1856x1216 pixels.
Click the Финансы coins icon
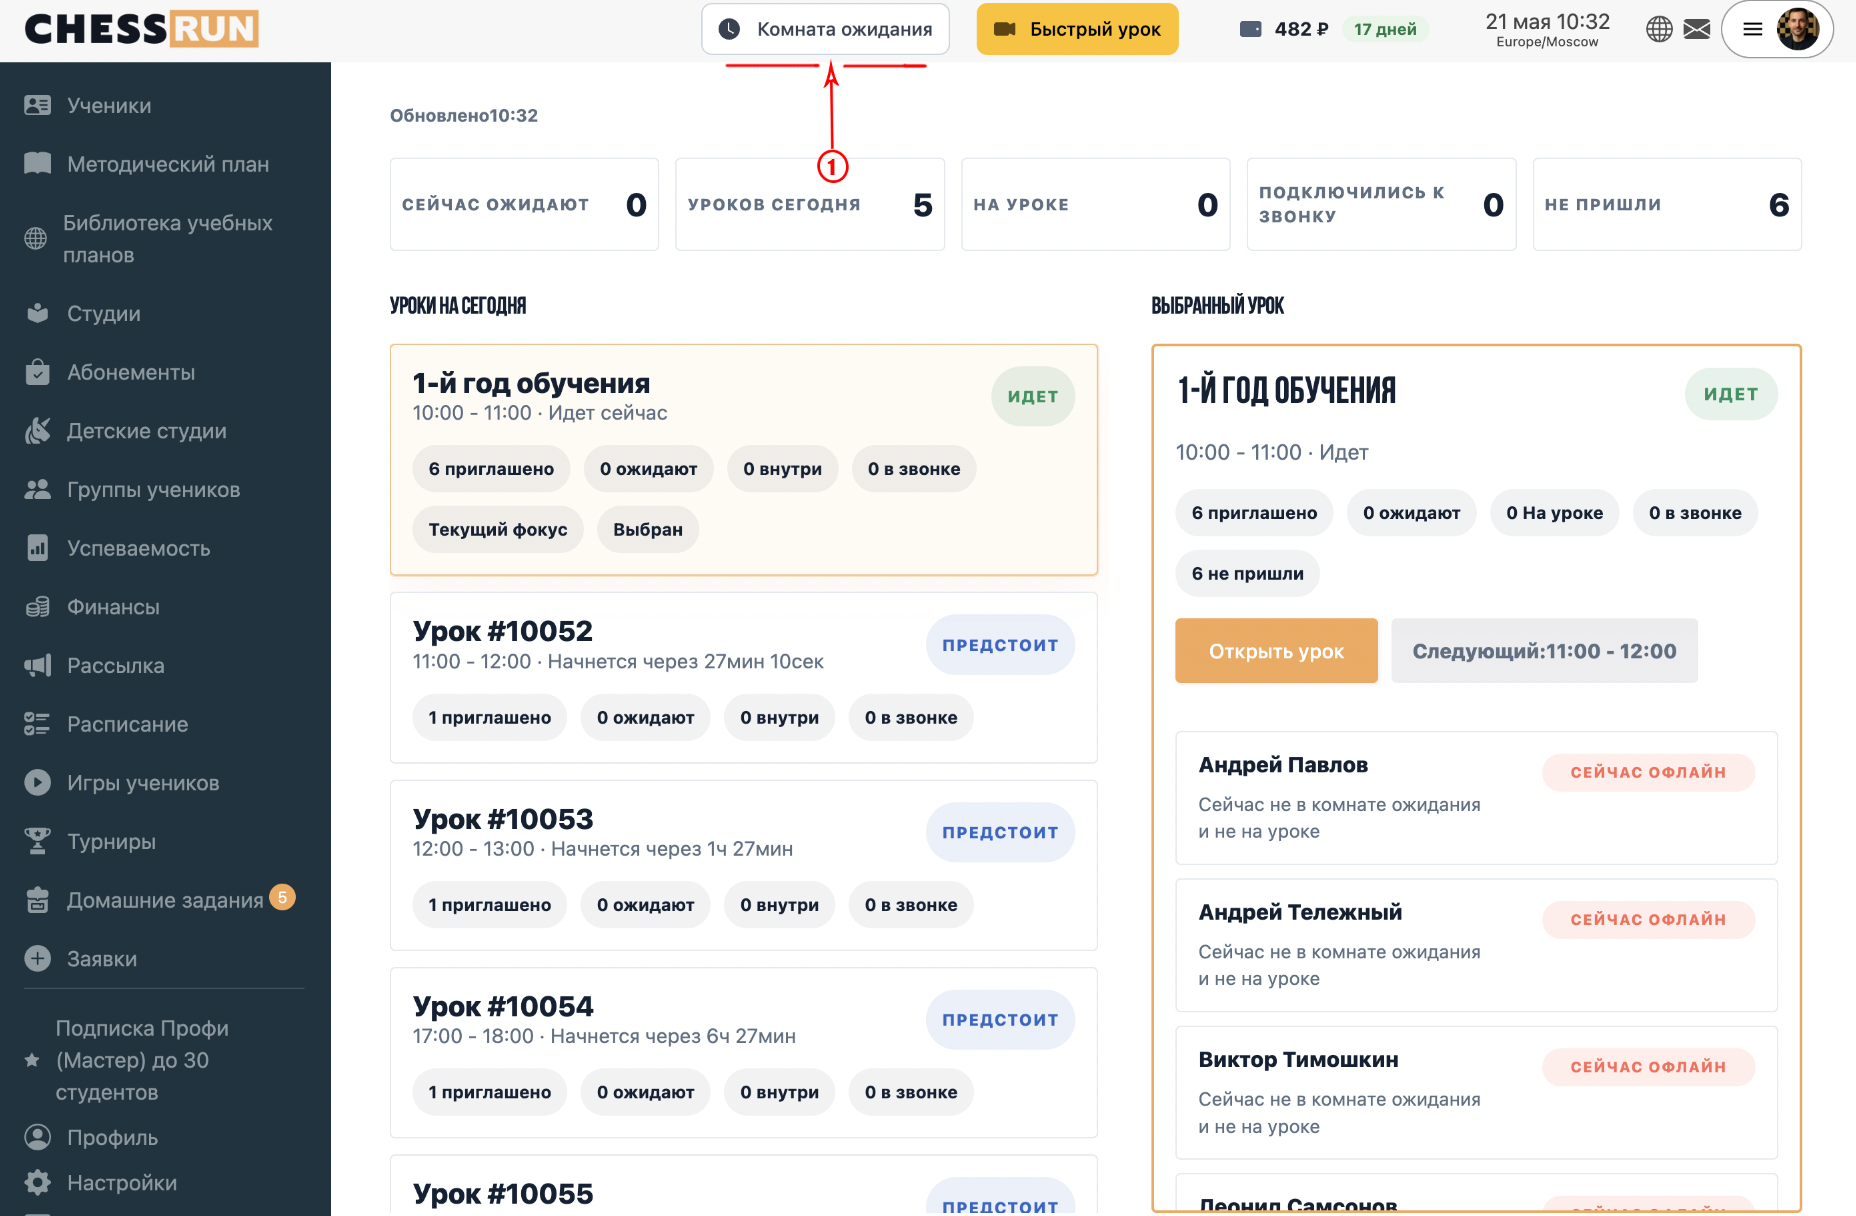(x=37, y=606)
